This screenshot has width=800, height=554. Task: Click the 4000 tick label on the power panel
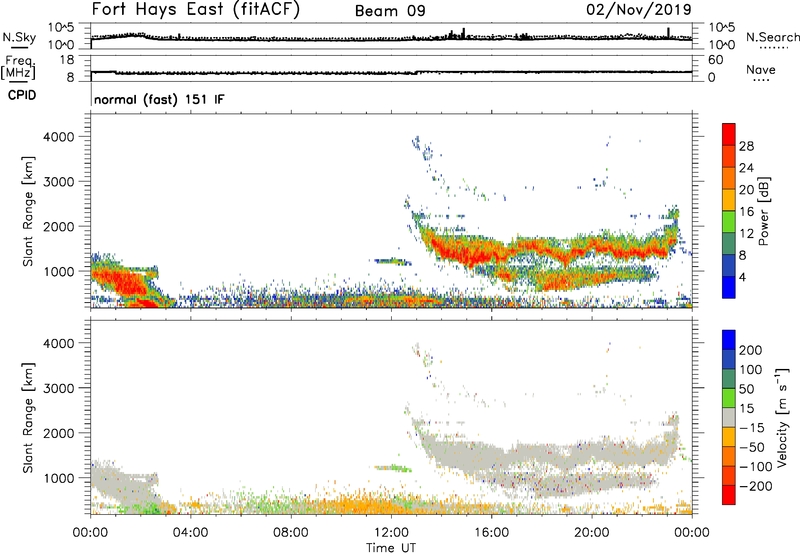(58, 137)
